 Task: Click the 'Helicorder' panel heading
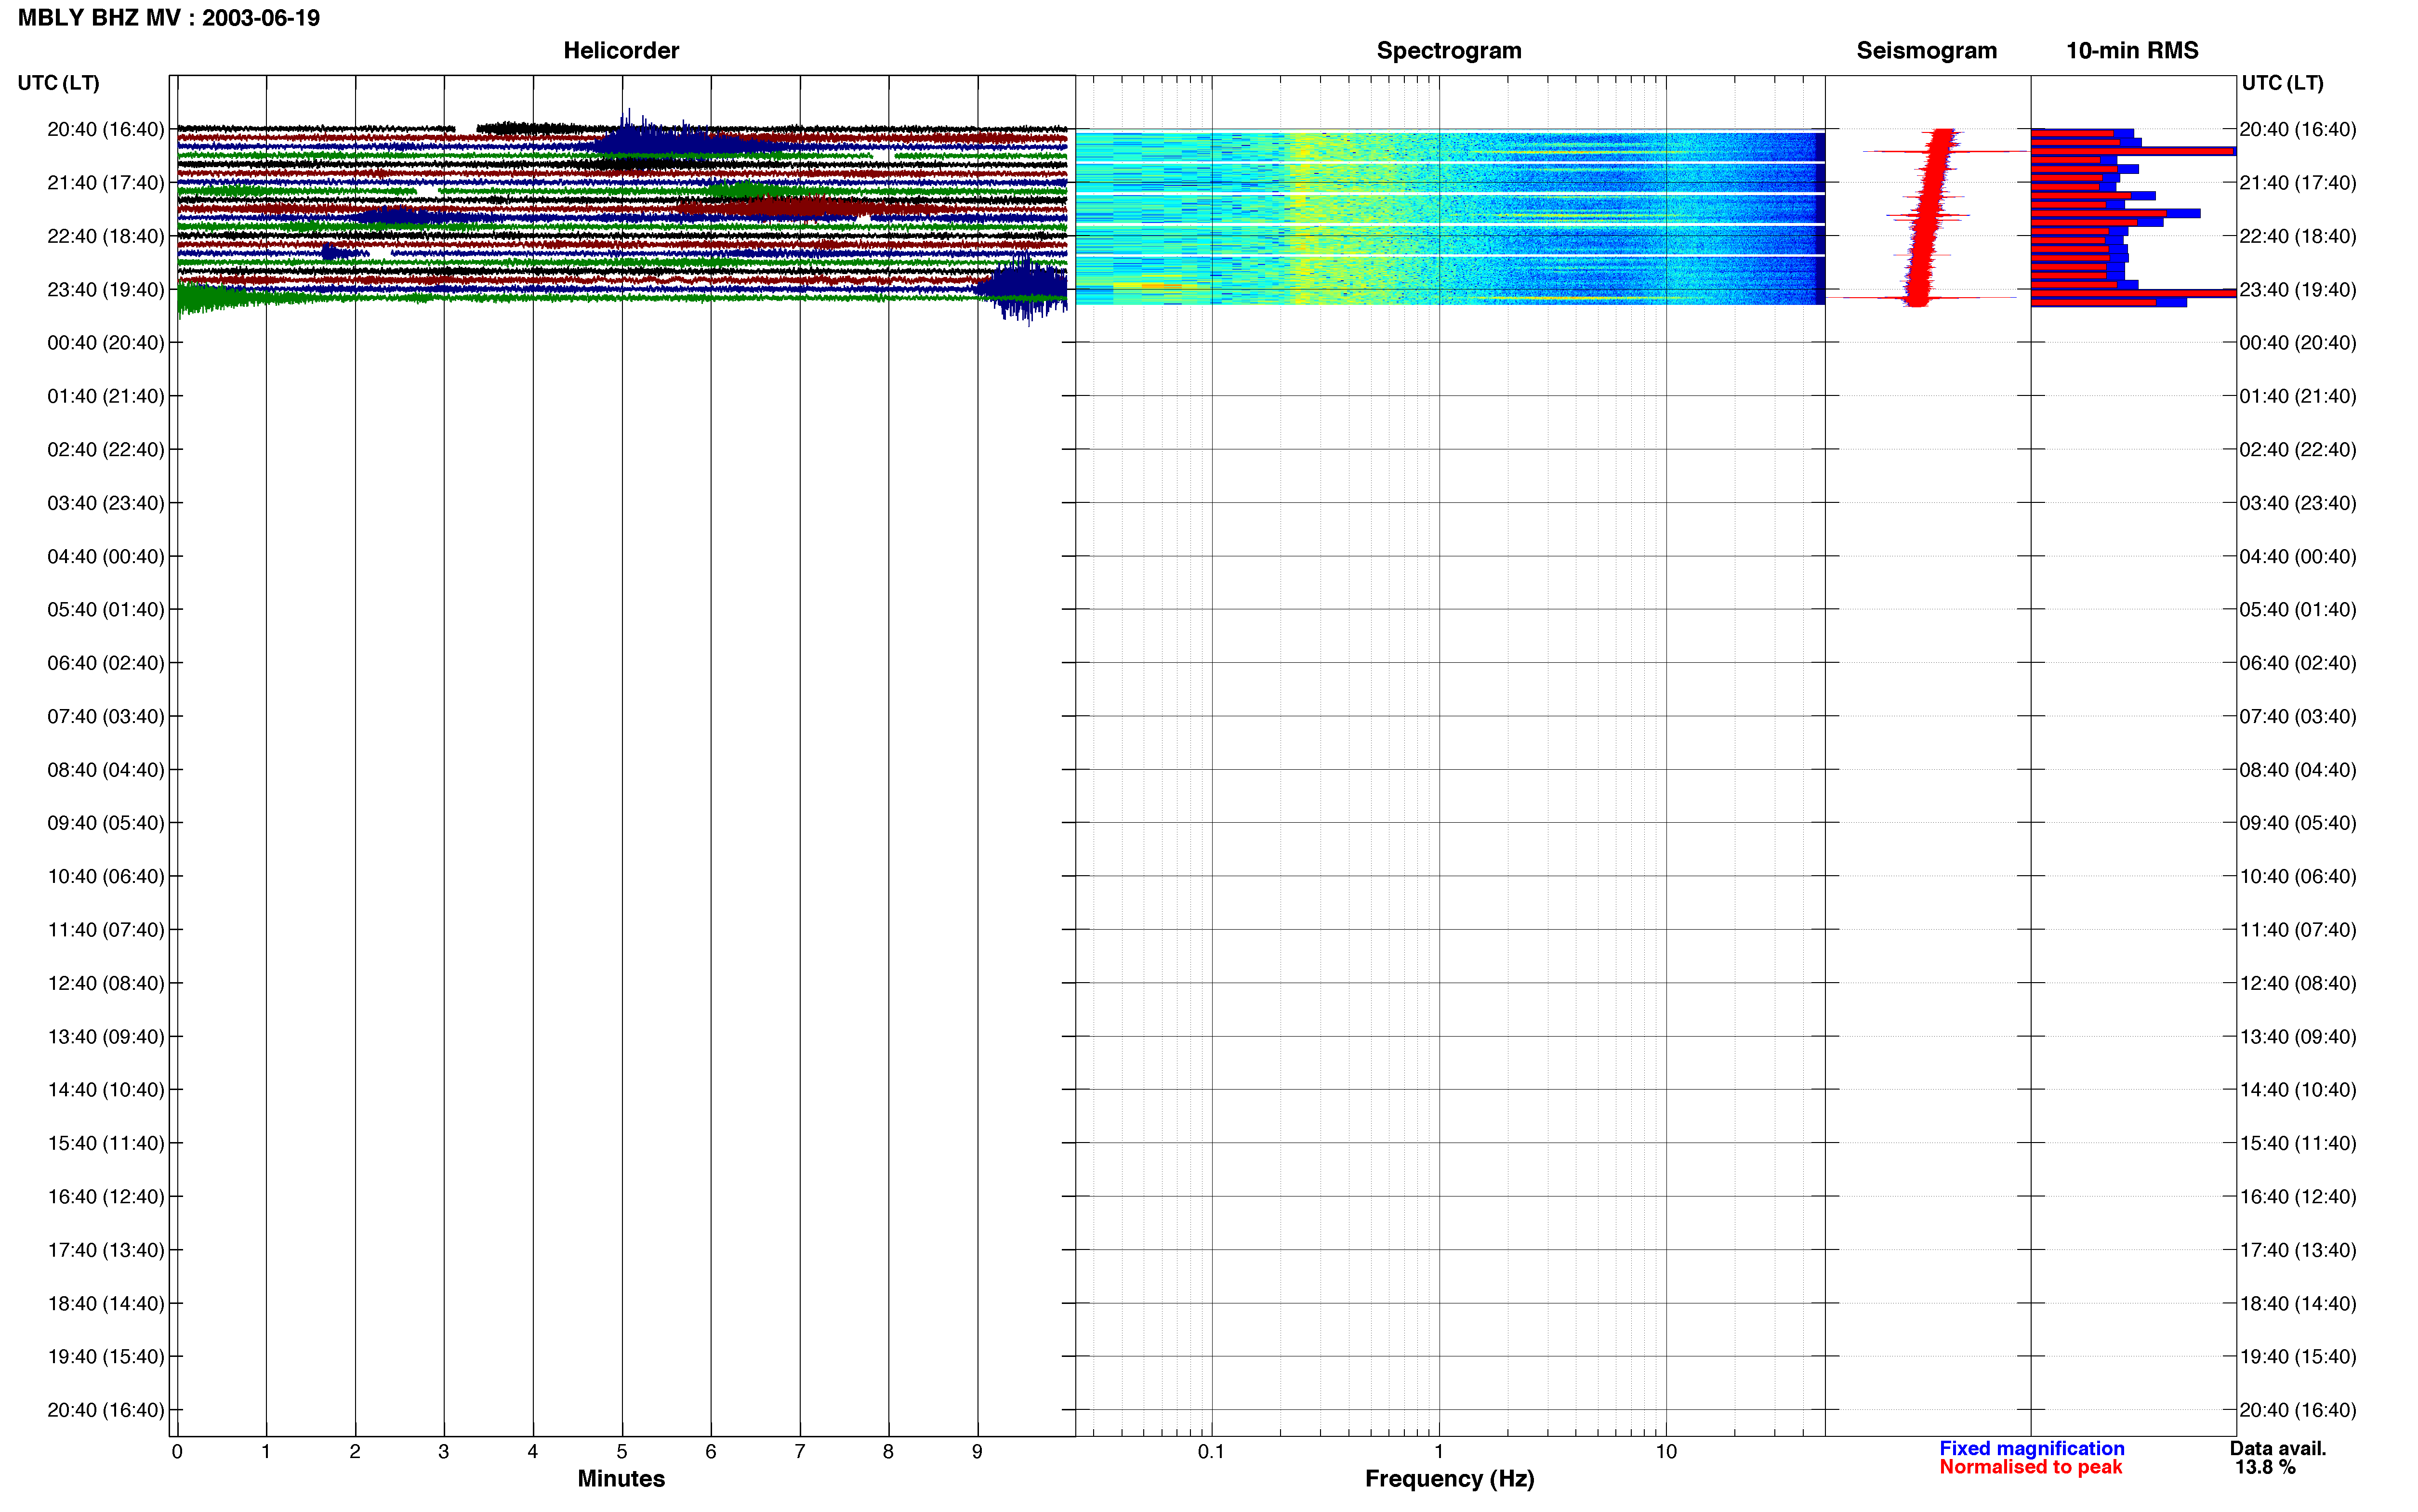(621, 50)
